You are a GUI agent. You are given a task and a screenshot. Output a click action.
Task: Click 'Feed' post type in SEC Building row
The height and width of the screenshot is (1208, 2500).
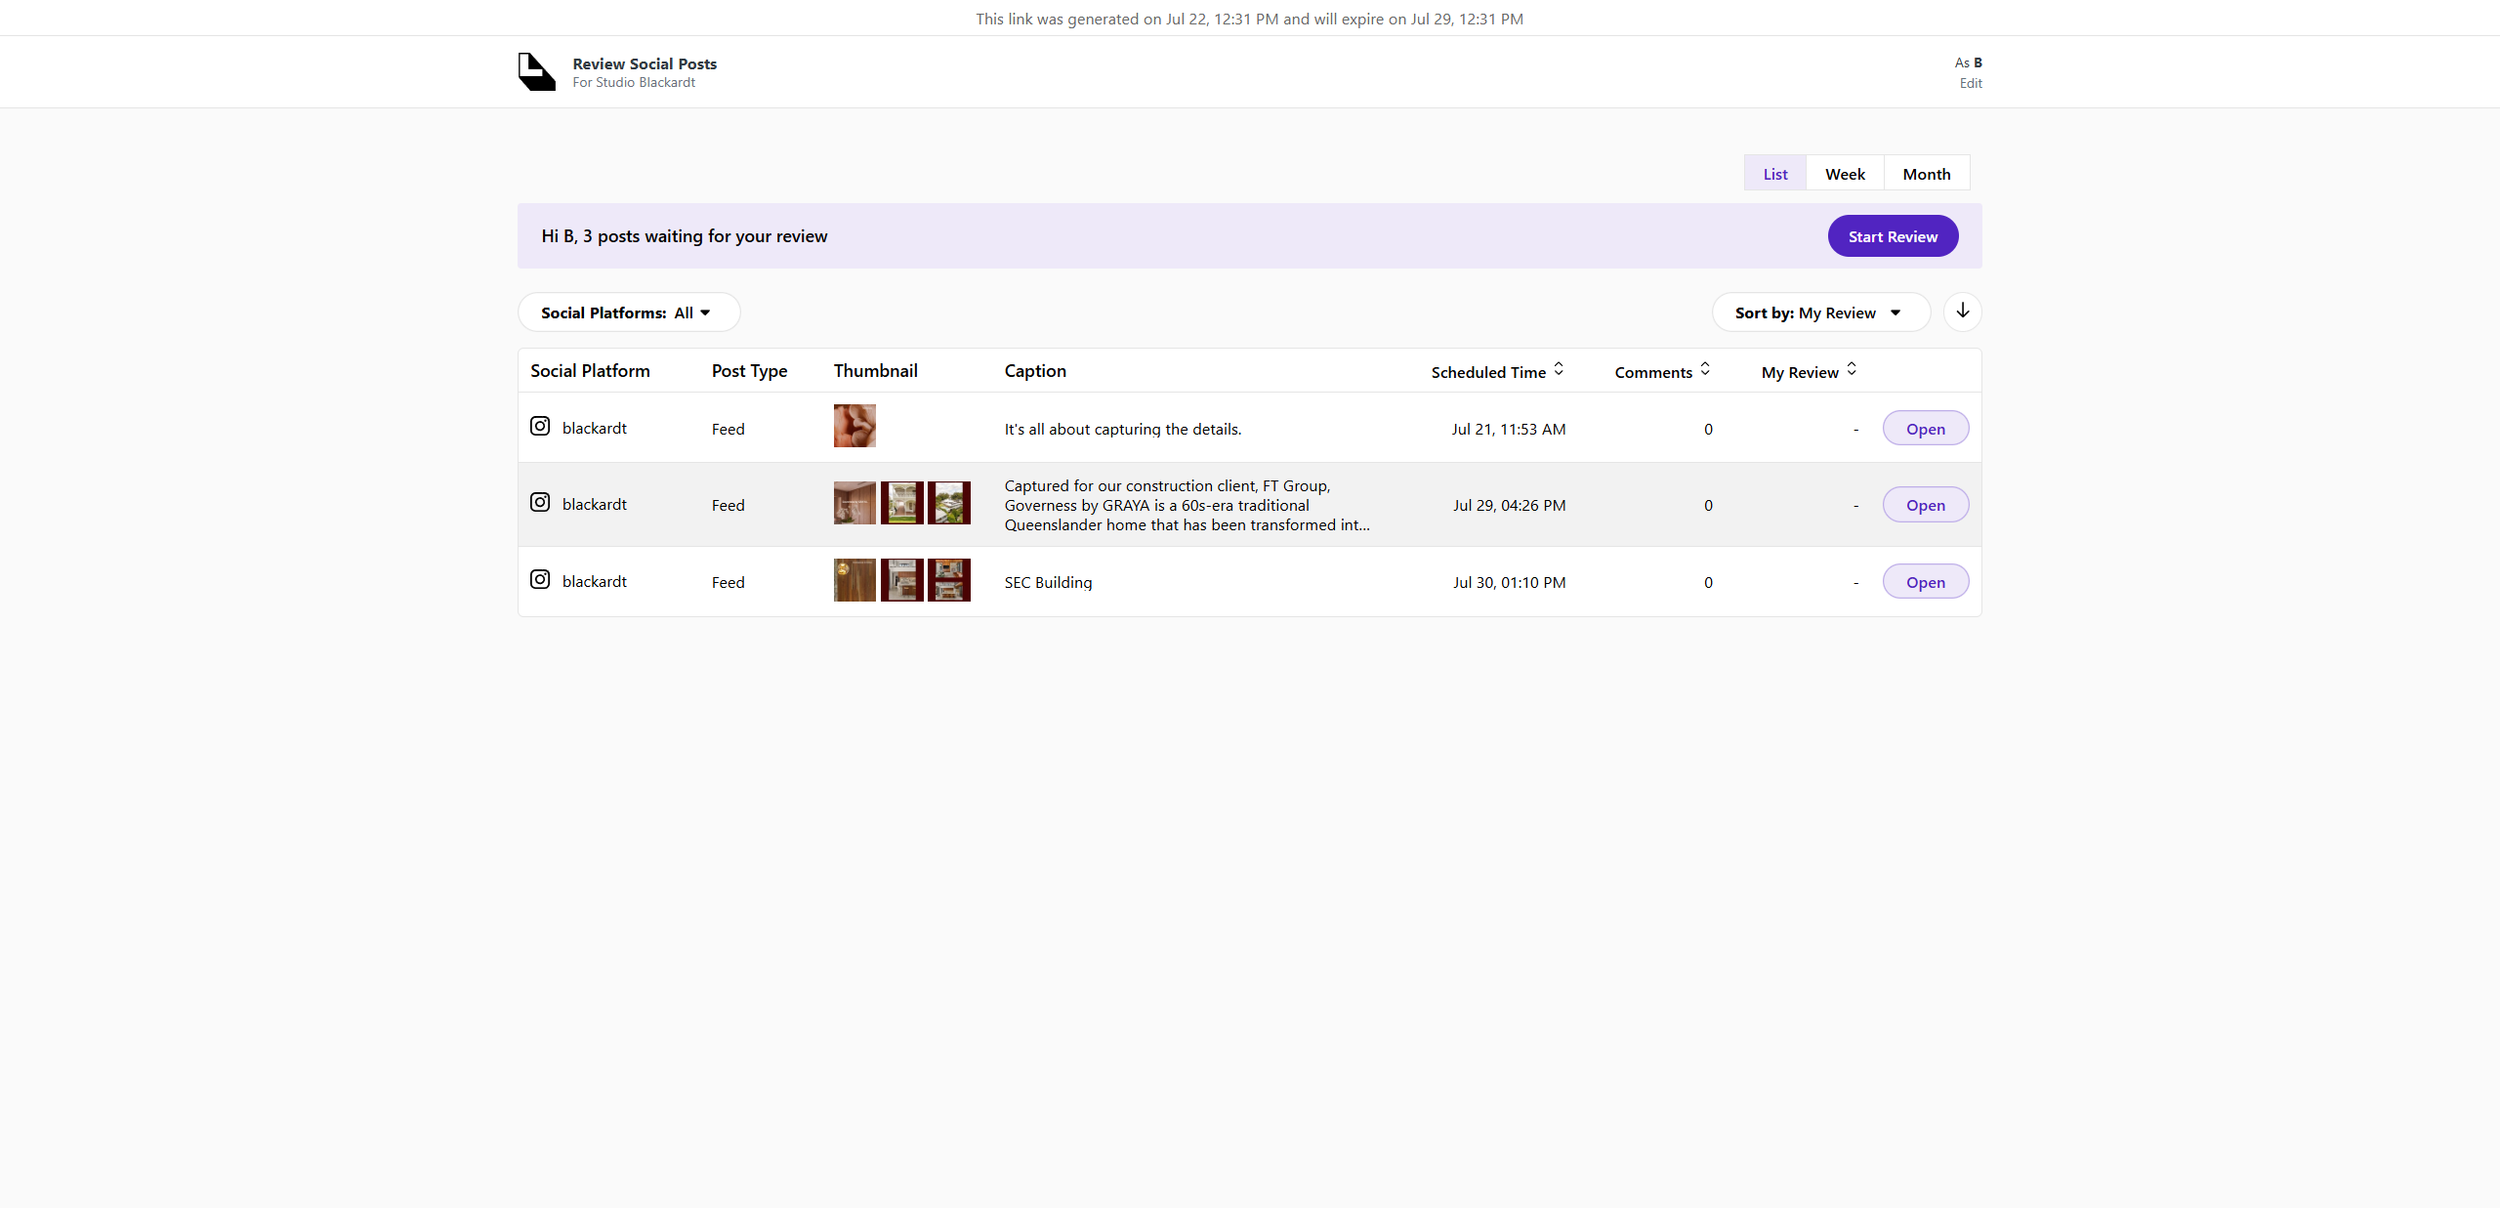tap(728, 582)
